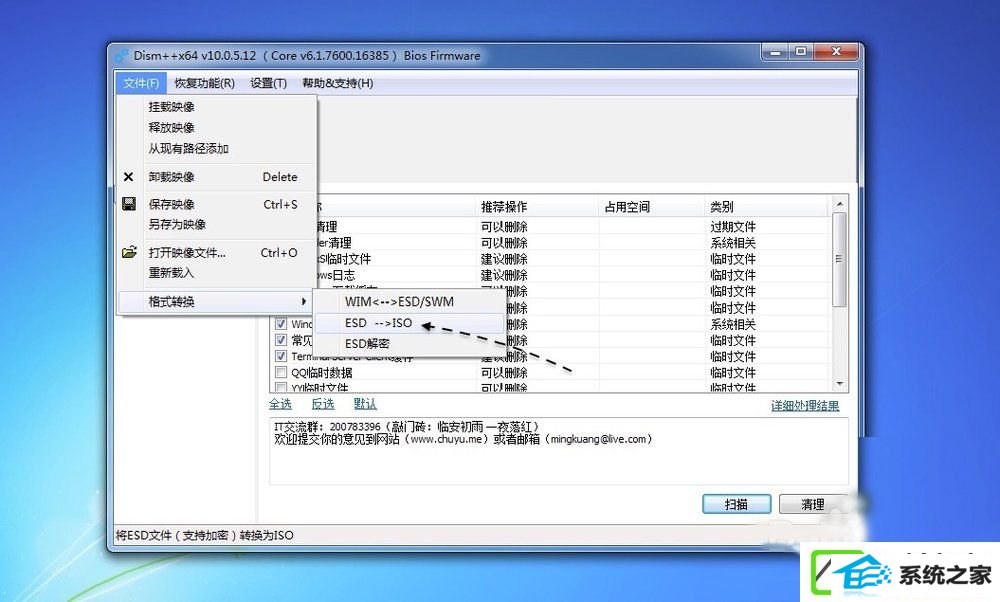Click the list scrollbar up arrow
The image size is (1000, 602).
(x=839, y=204)
